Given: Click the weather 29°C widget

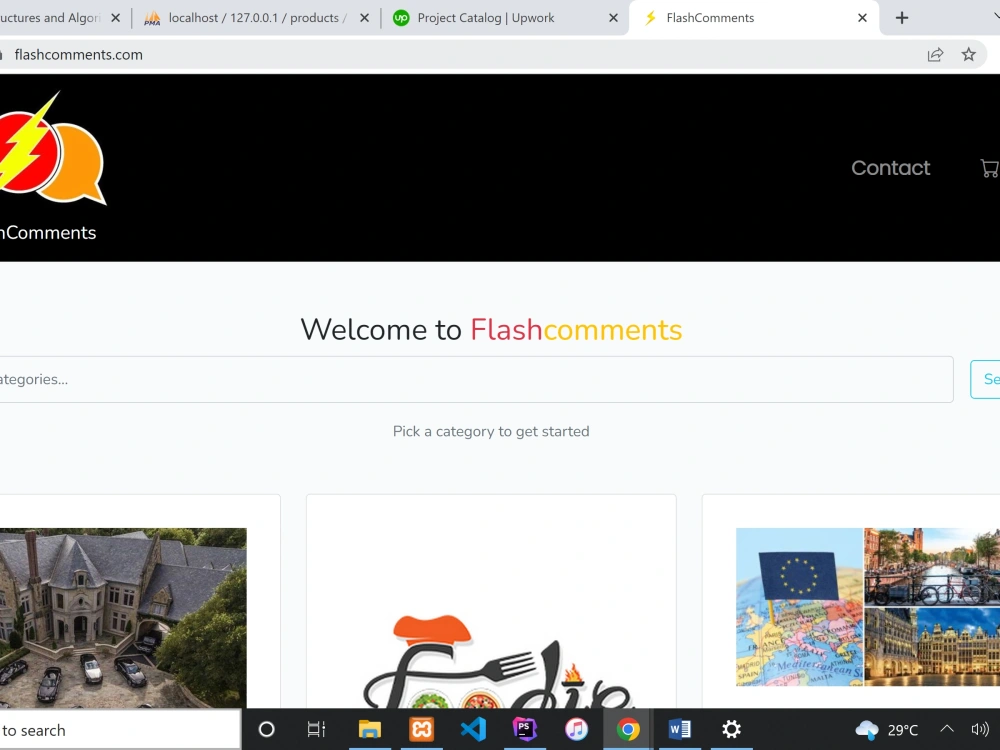Looking at the screenshot, I should click(x=887, y=730).
